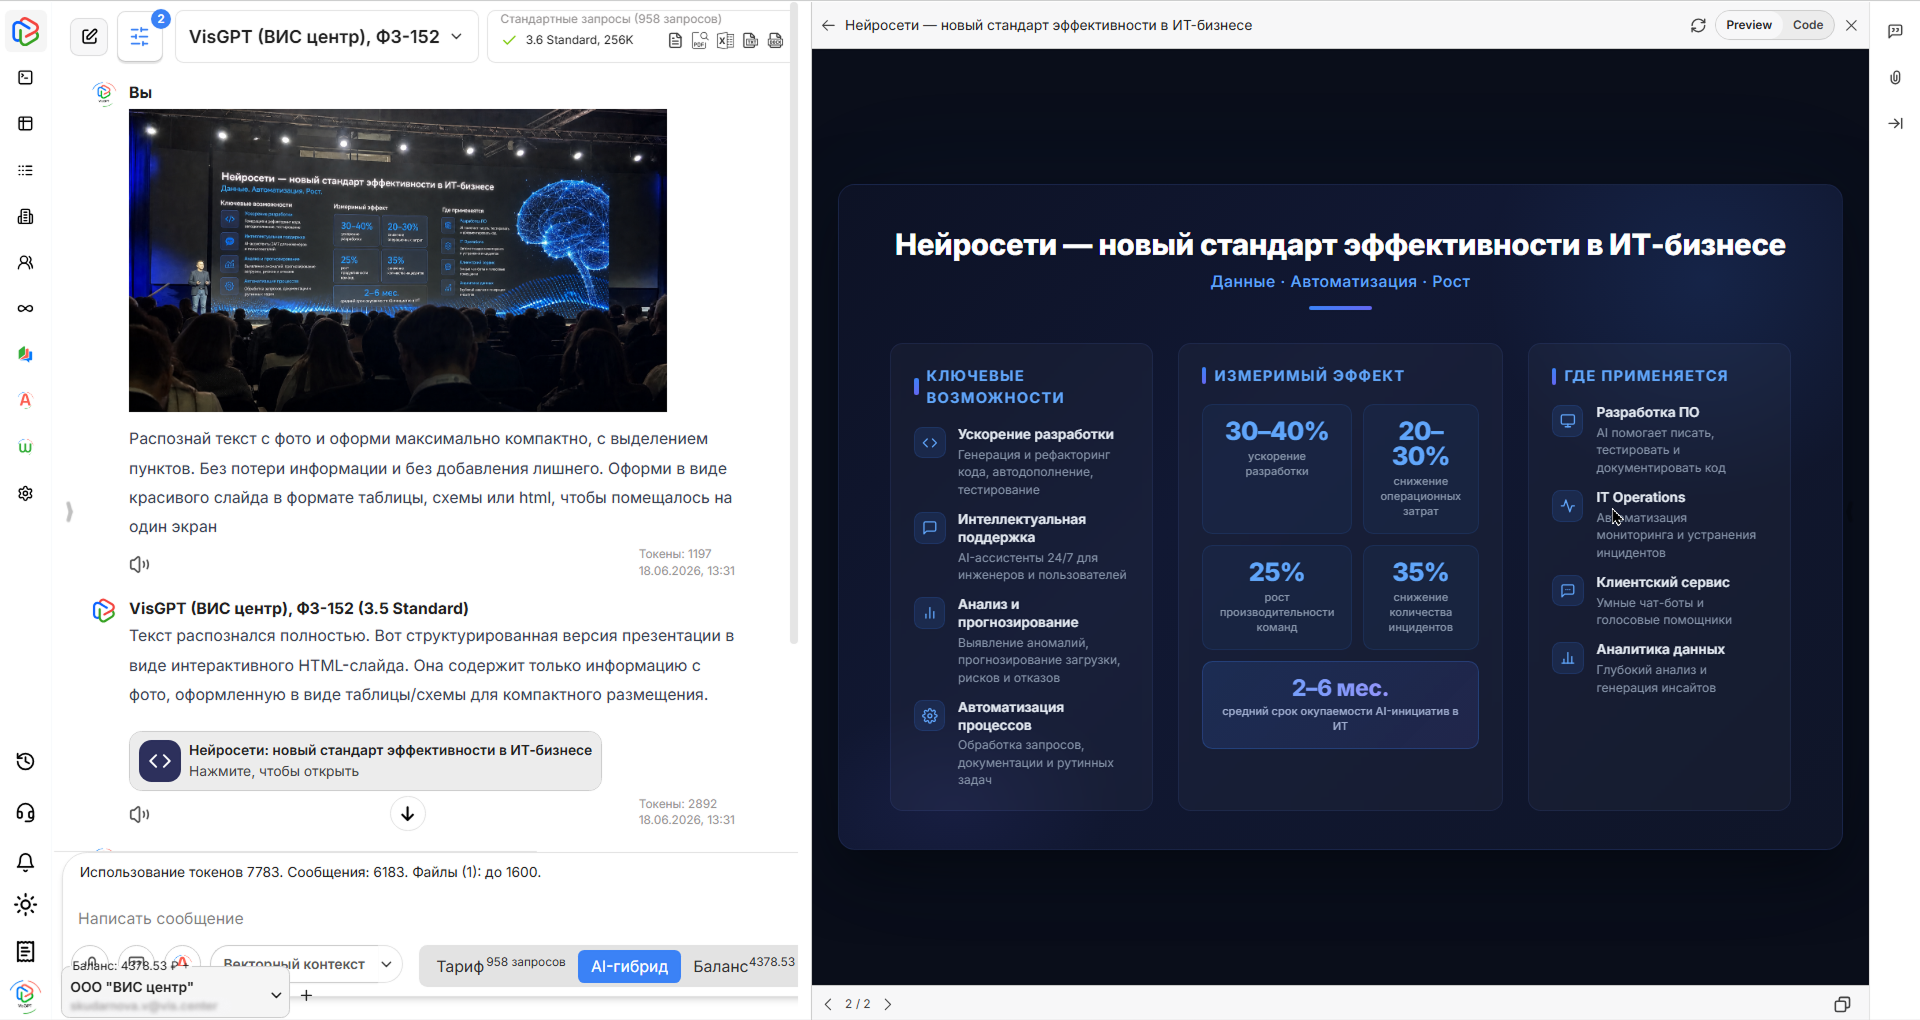Open the VisGPT (ВИС центр), ФЗ-152 model dropdown
1920x1020 pixels.
pyautogui.click(x=326, y=37)
